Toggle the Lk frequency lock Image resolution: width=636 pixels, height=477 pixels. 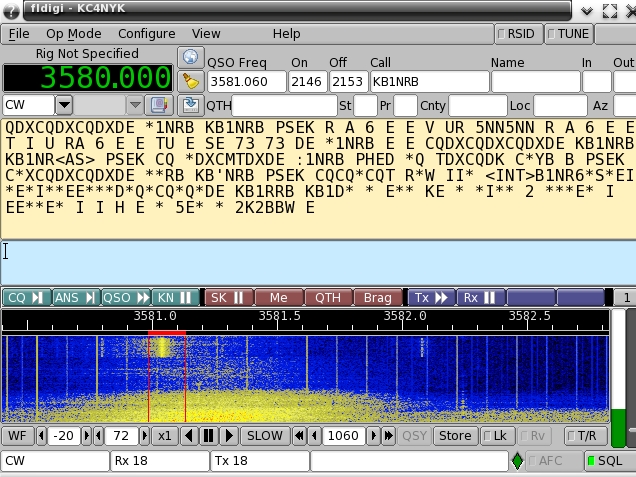pyautogui.click(x=496, y=436)
